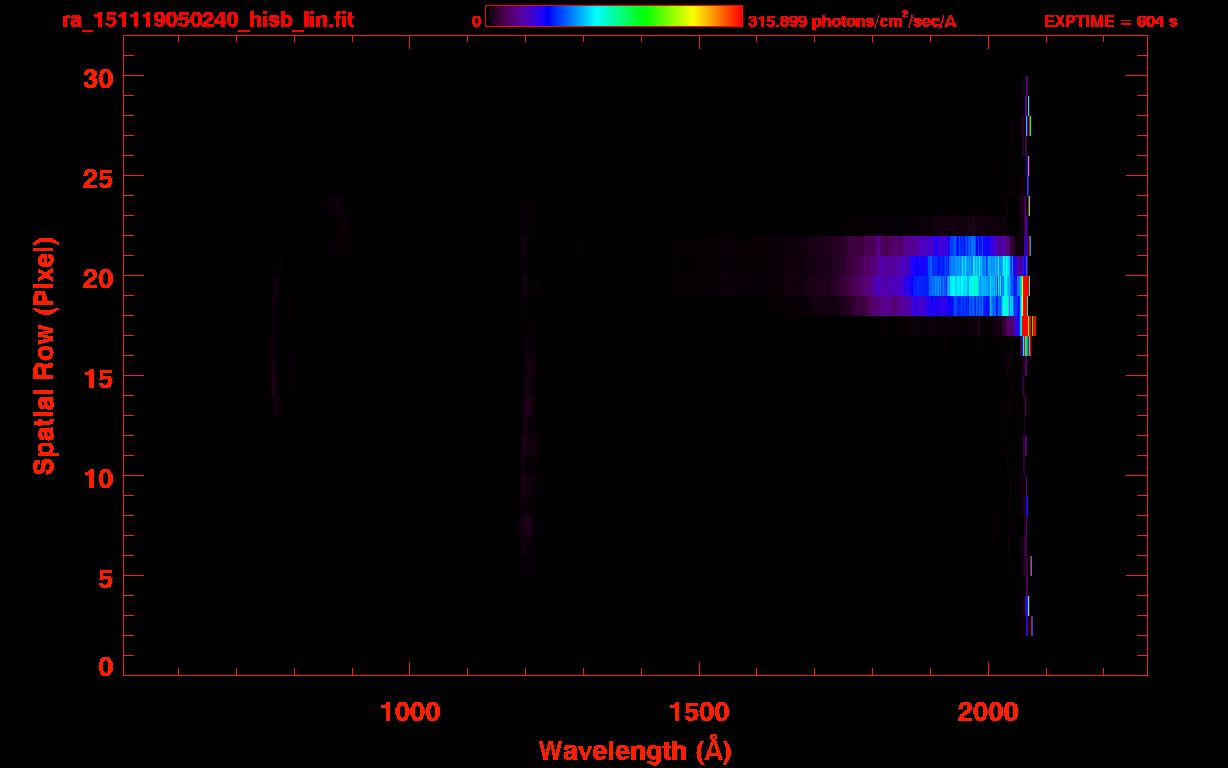Click the 5 spatial row tick label

pos(106,576)
